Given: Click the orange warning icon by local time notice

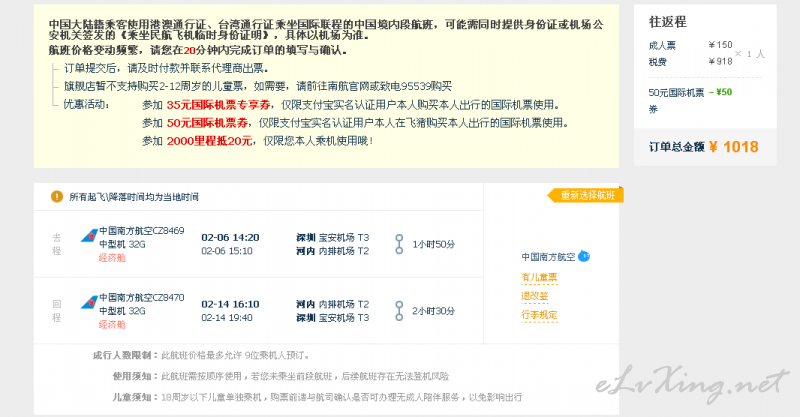Looking at the screenshot, I should pyautogui.click(x=57, y=197).
